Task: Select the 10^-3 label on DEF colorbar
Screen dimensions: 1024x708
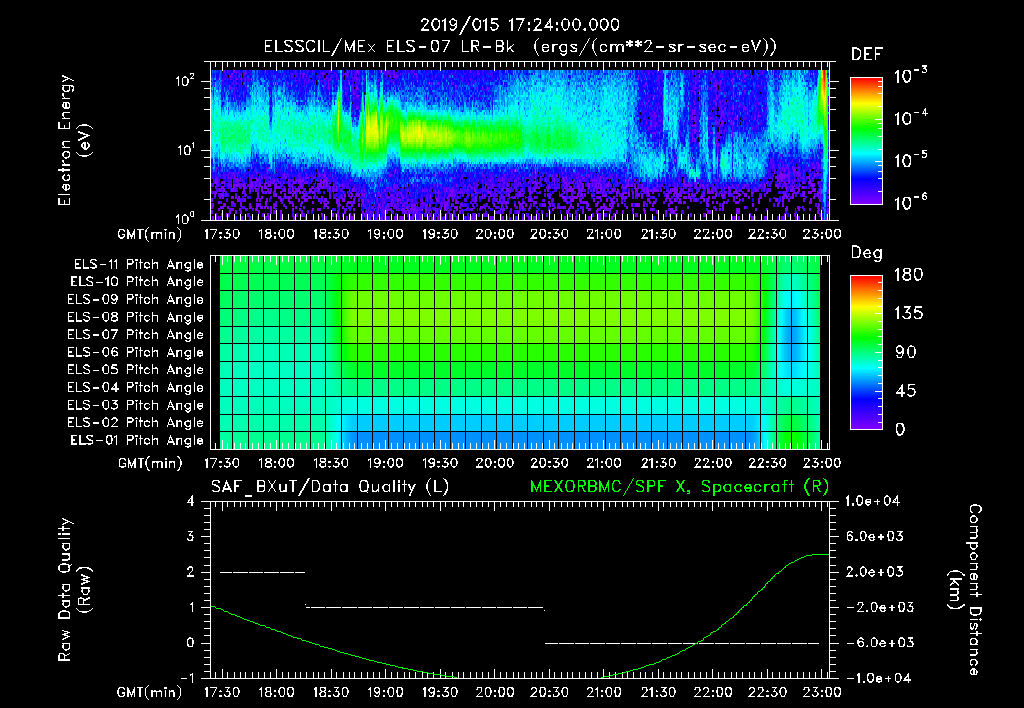Action: pyautogui.click(x=910, y=76)
